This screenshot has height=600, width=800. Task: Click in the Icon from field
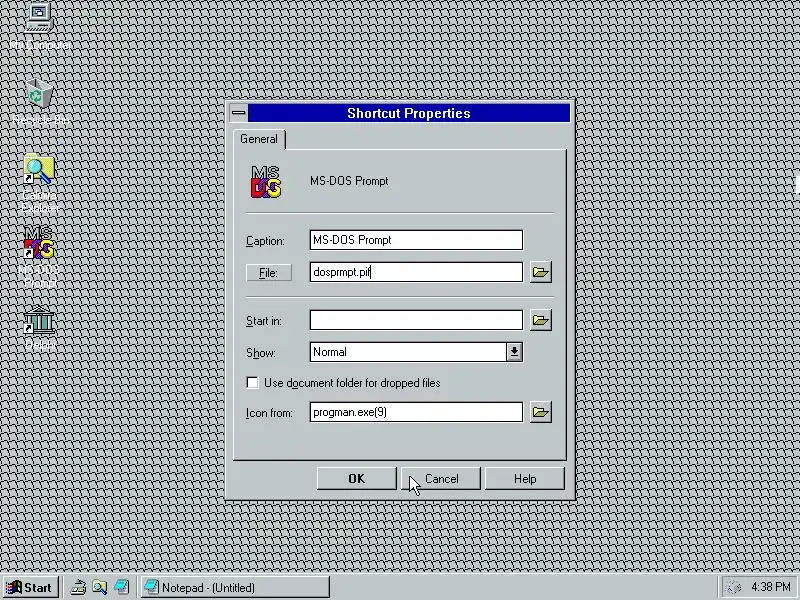click(416, 412)
